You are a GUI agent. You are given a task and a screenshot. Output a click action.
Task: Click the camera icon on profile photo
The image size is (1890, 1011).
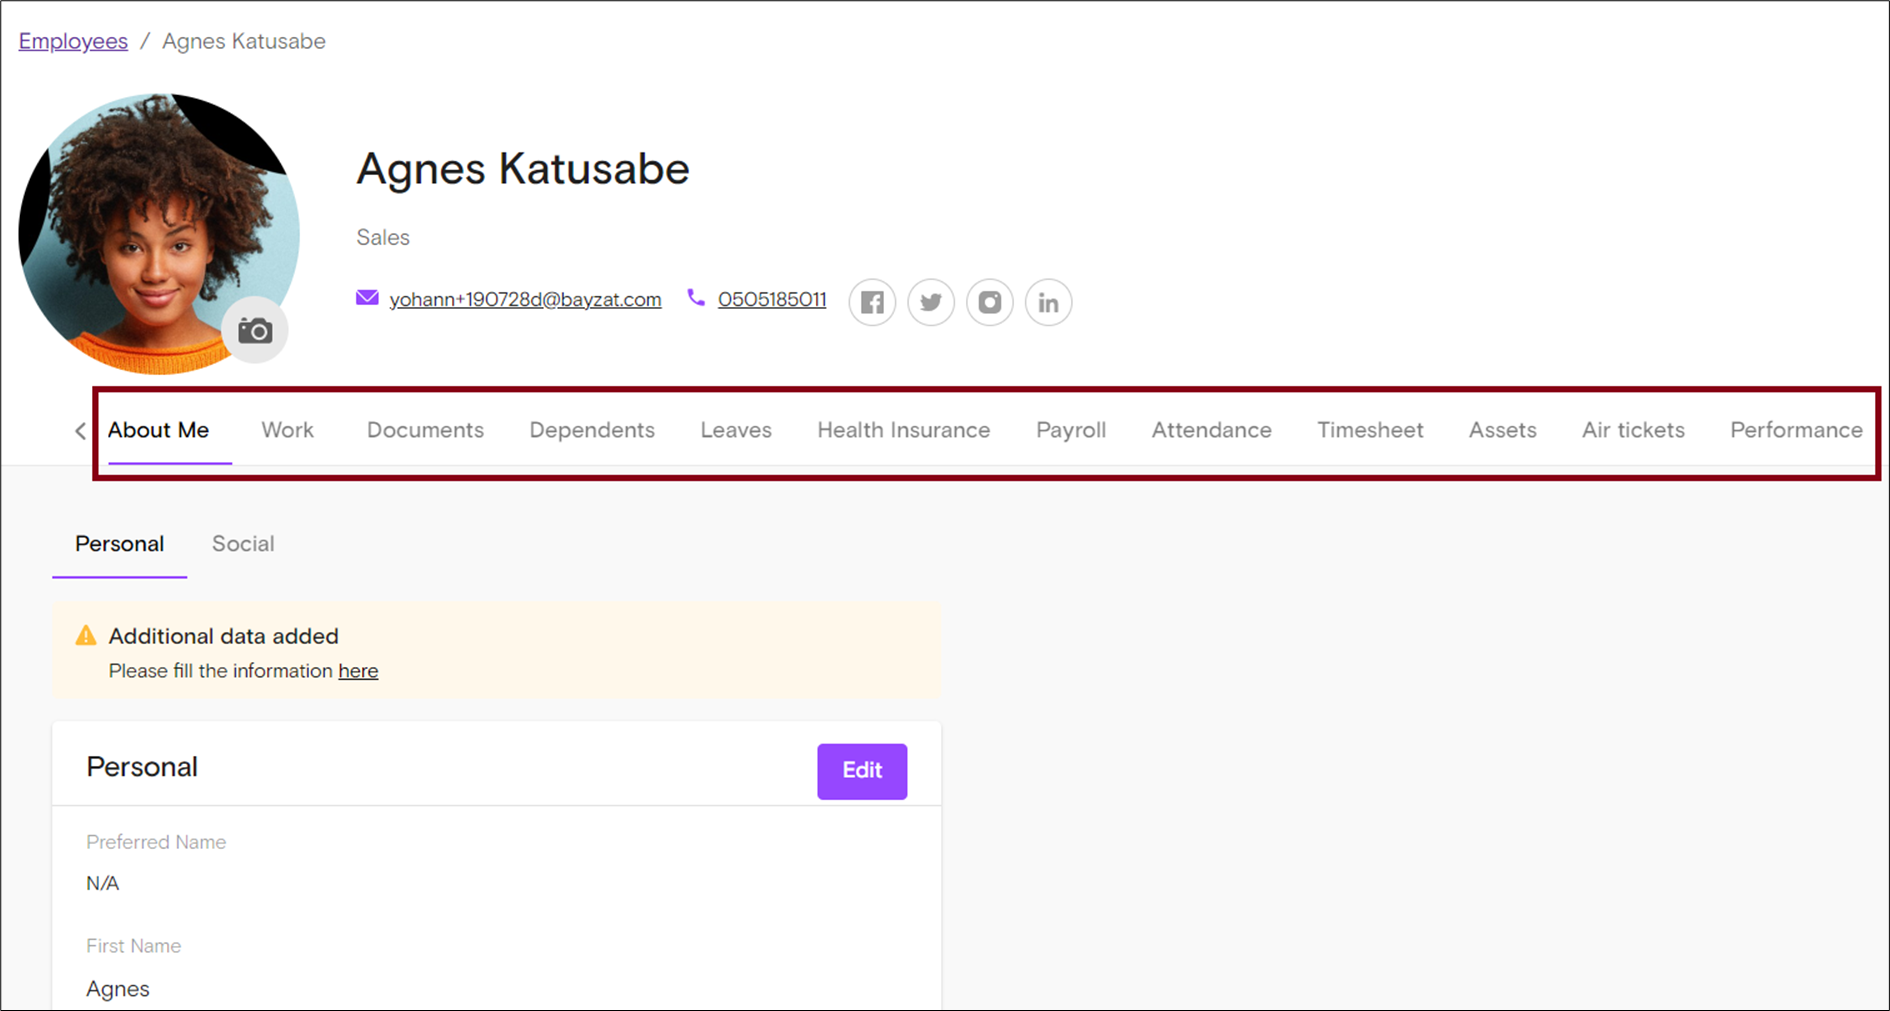(x=255, y=331)
